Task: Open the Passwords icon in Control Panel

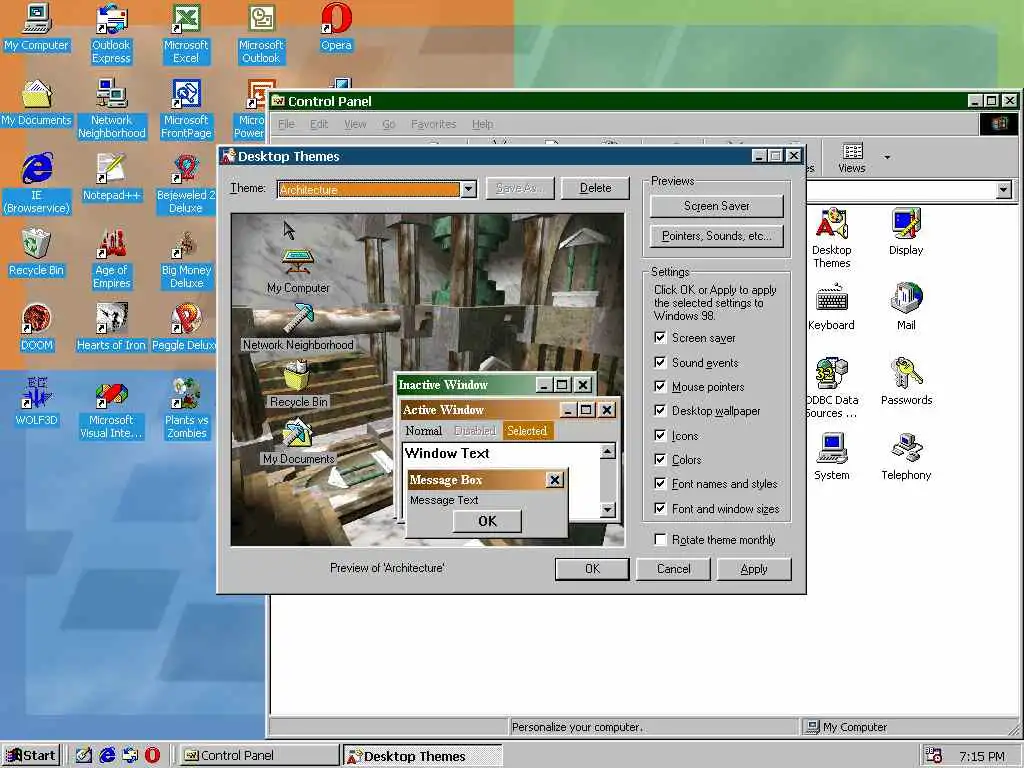Action: pyautogui.click(x=906, y=382)
